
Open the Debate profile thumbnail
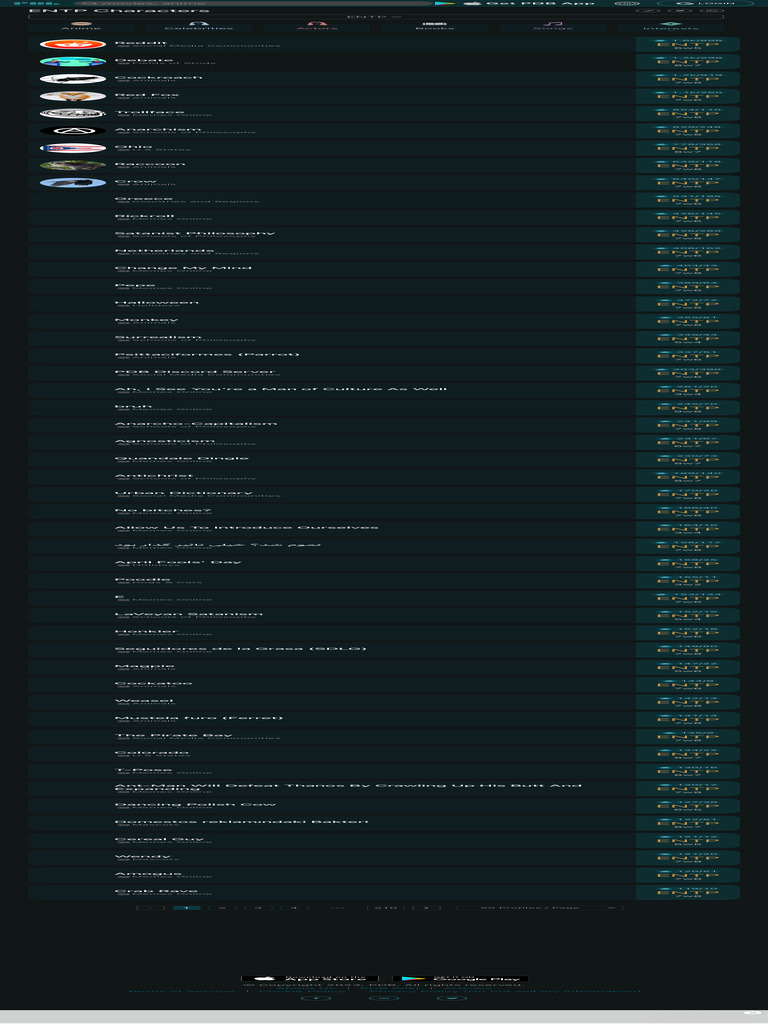[x=72, y=61]
